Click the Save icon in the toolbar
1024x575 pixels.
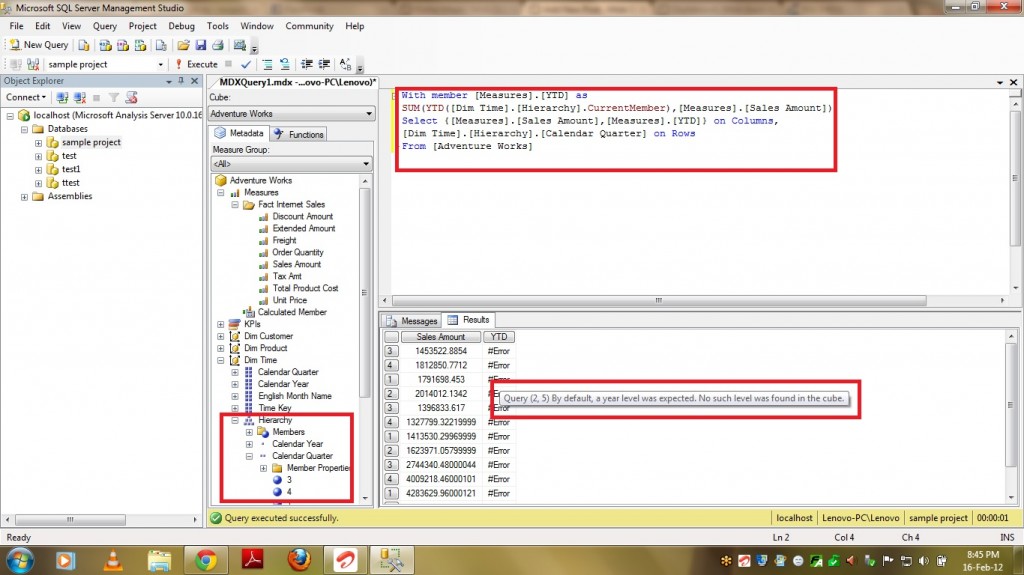pyautogui.click(x=200, y=45)
